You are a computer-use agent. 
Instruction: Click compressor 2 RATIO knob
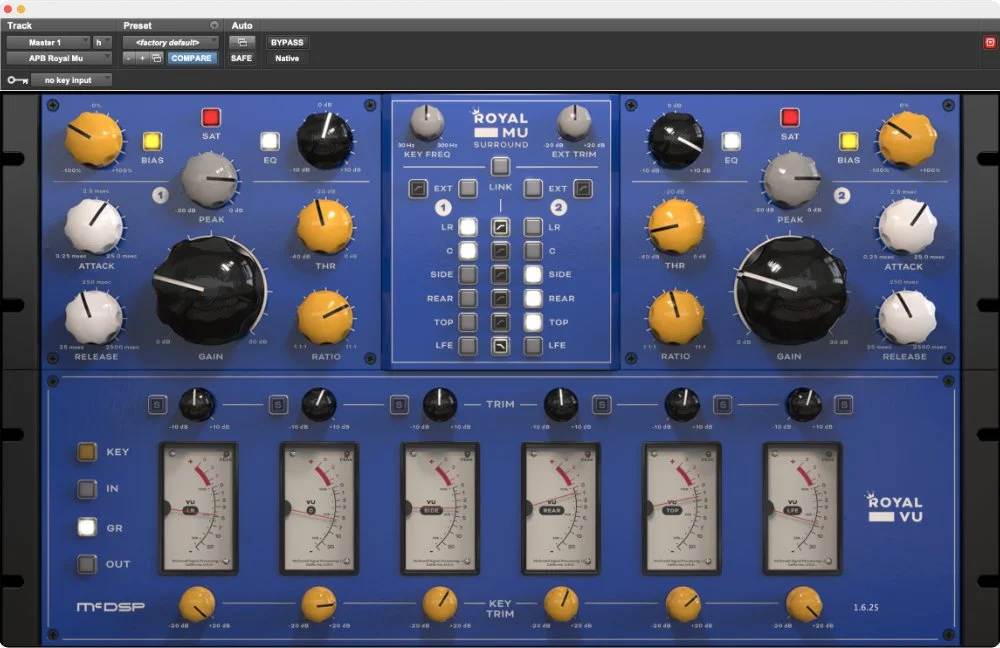point(676,317)
